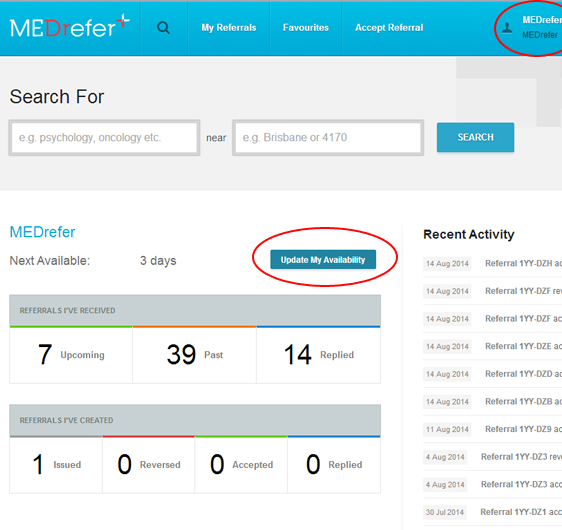The height and width of the screenshot is (530, 562).
Task: Click the user profile silhouette icon
Action: (507, 28)
